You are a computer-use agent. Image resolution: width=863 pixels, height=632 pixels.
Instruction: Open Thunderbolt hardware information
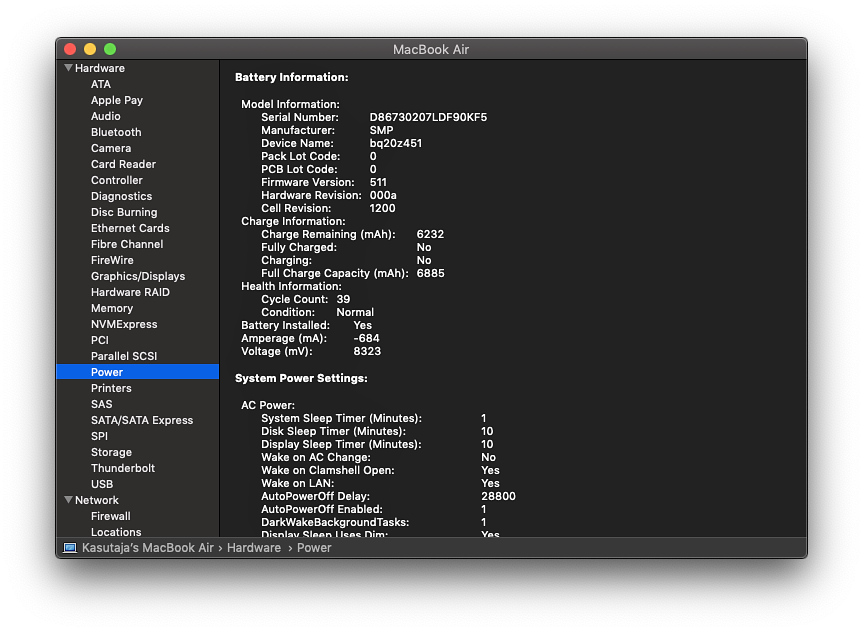coord(125,468)
